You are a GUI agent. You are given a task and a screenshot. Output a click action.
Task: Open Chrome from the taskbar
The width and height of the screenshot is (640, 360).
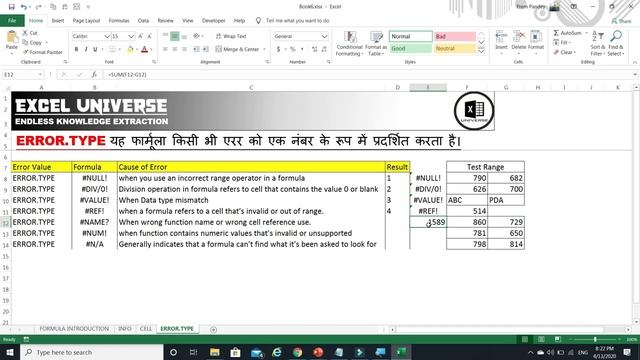pyautogui.click(x=297, y=352)
